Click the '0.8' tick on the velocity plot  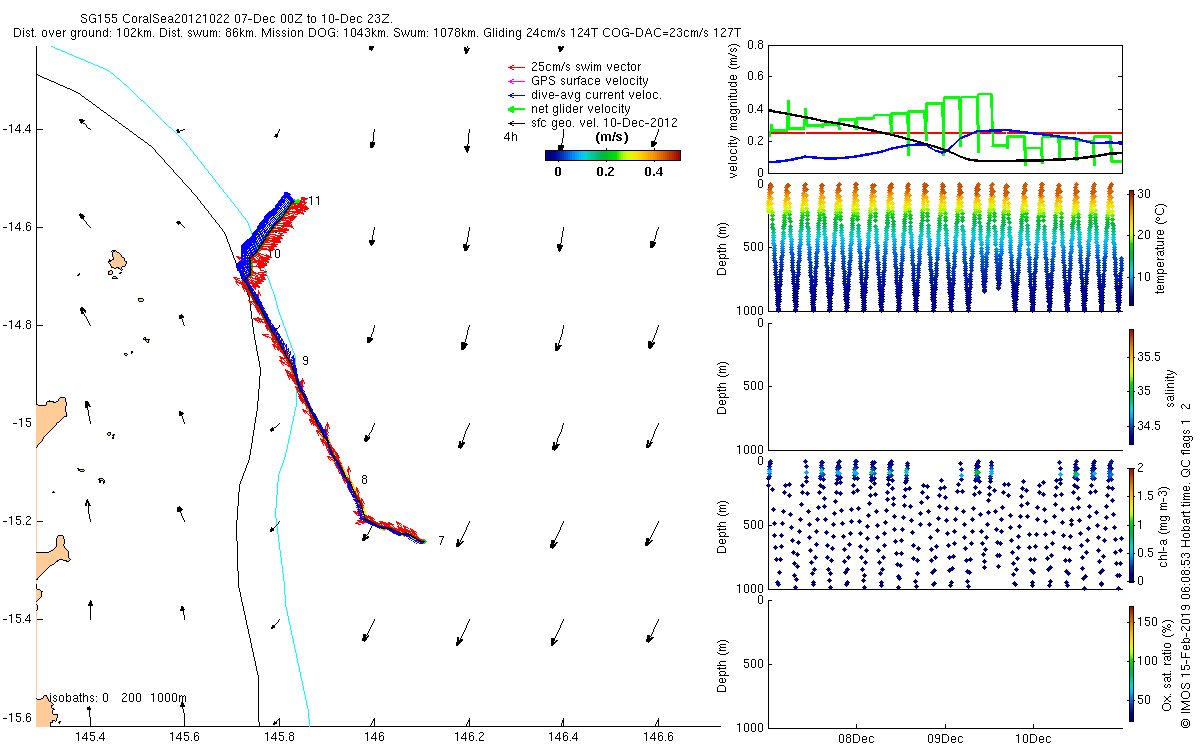[x=755, y=45]
